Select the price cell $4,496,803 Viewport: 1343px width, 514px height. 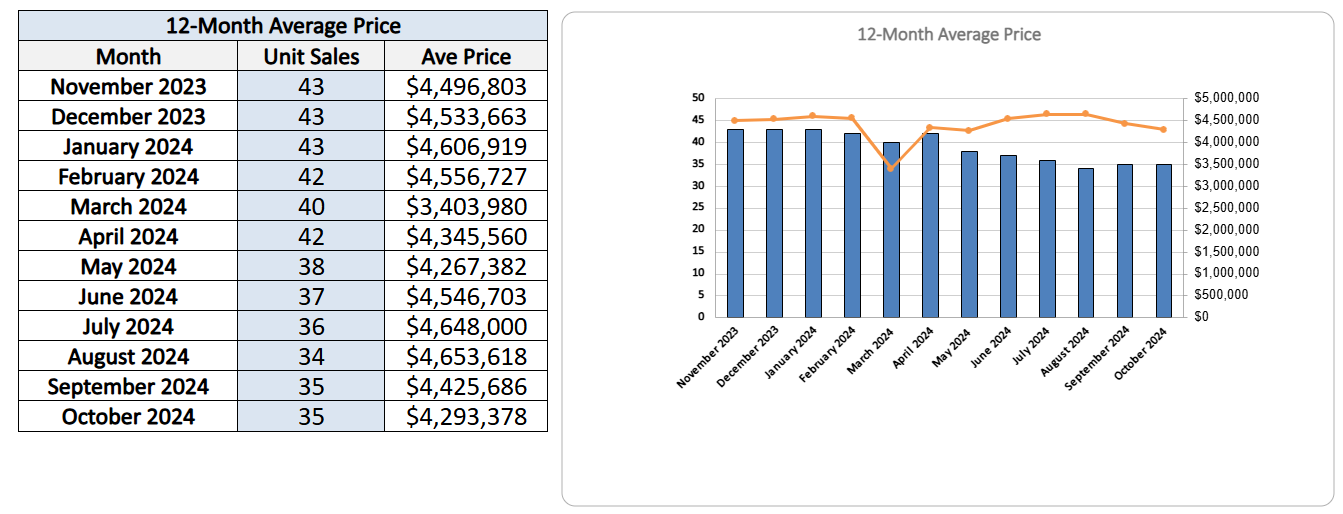tap(466, 86)
